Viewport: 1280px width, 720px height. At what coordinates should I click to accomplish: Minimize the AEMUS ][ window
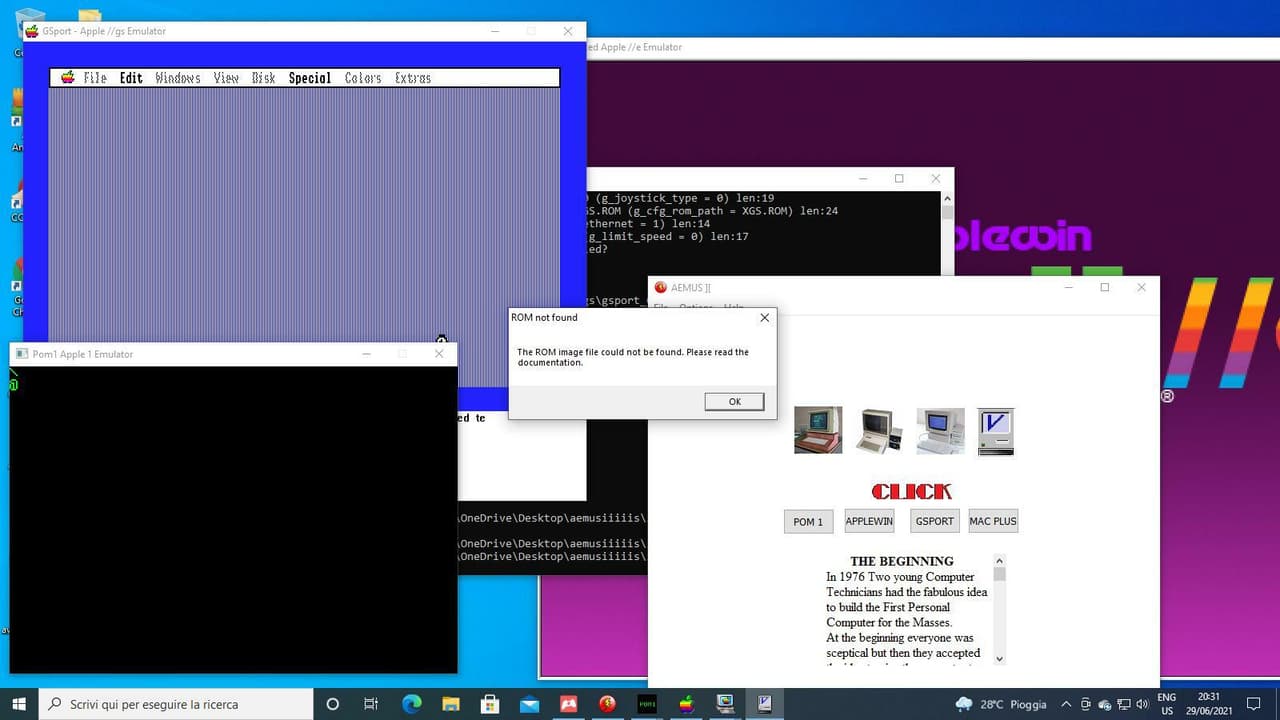point(1068,287)
